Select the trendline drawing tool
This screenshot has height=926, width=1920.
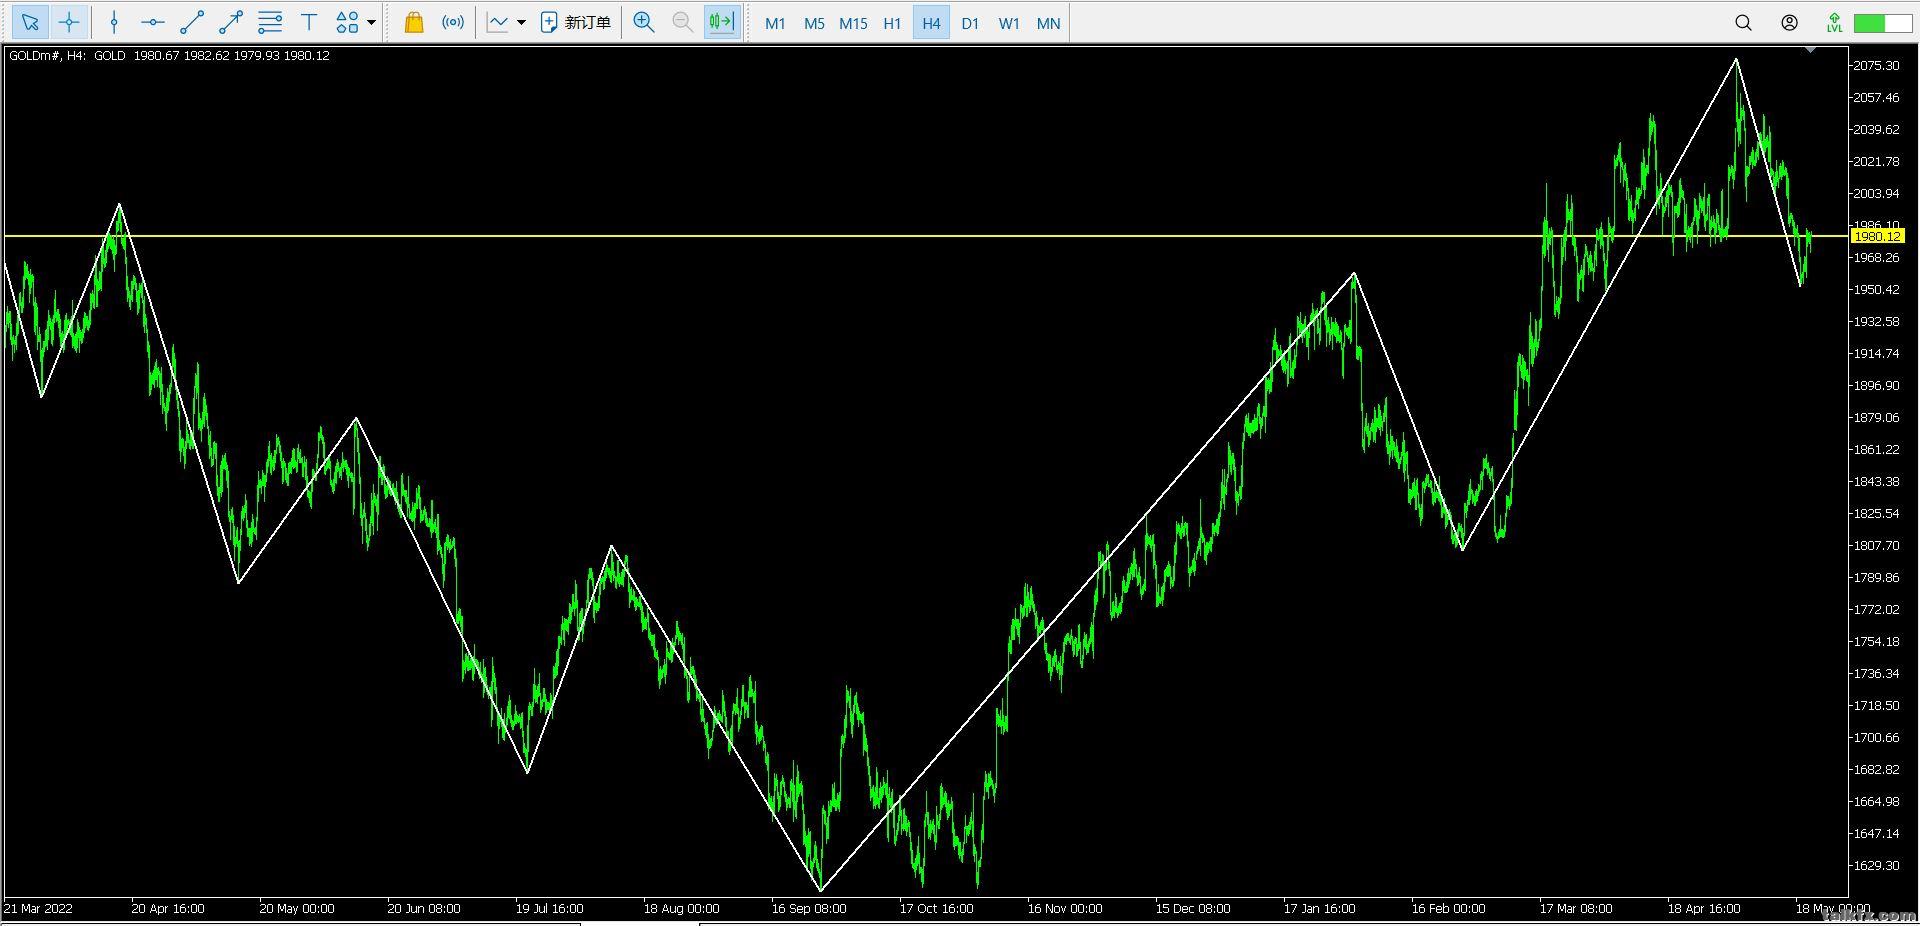coord(192,22)
